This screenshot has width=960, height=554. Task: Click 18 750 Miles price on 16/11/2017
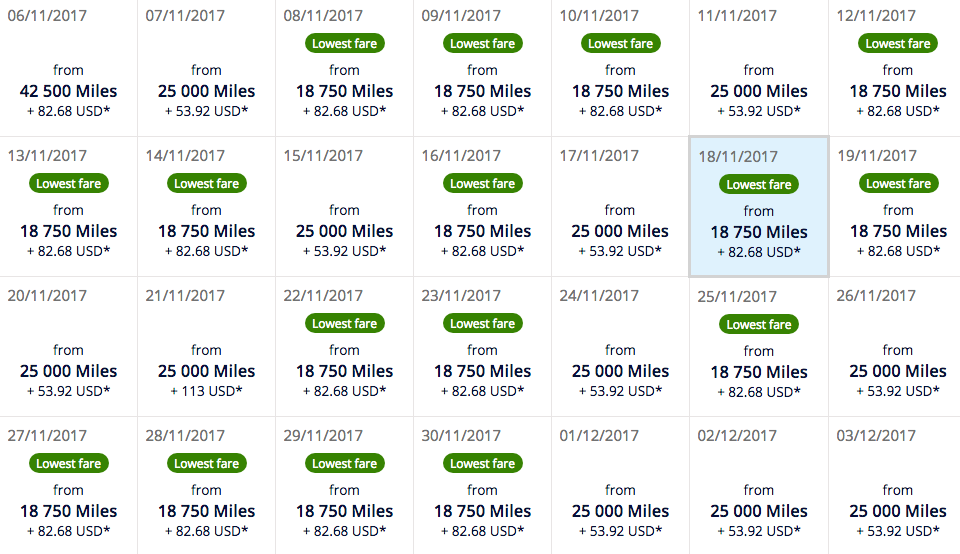tap(482, 231)
